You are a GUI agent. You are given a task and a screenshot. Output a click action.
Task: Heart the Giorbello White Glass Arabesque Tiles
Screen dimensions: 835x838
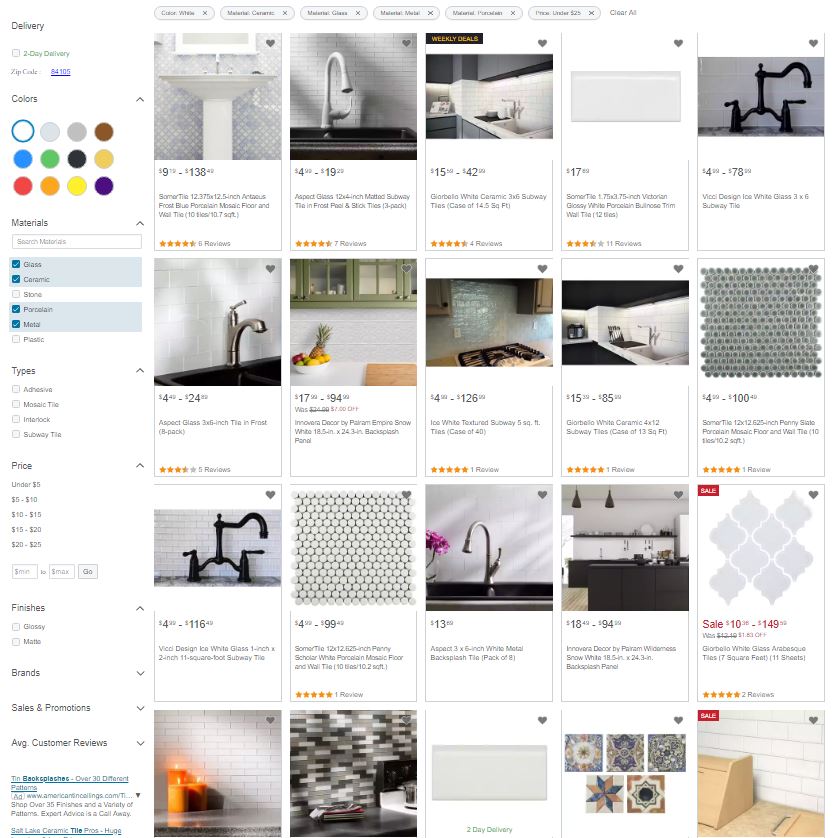813,495
